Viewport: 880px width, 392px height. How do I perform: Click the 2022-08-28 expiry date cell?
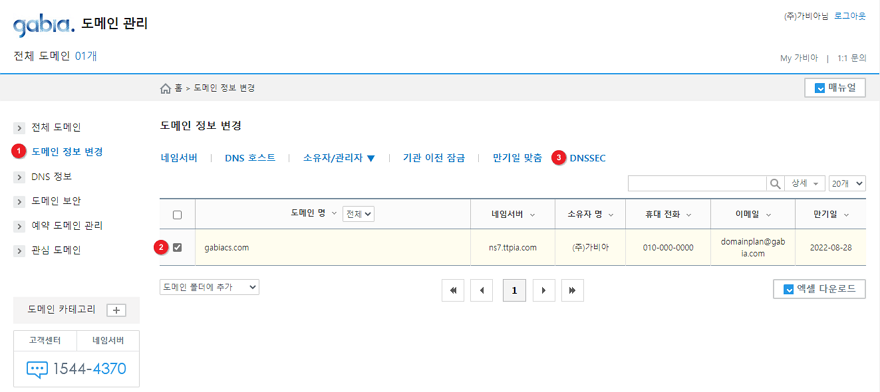pos(831,247)
